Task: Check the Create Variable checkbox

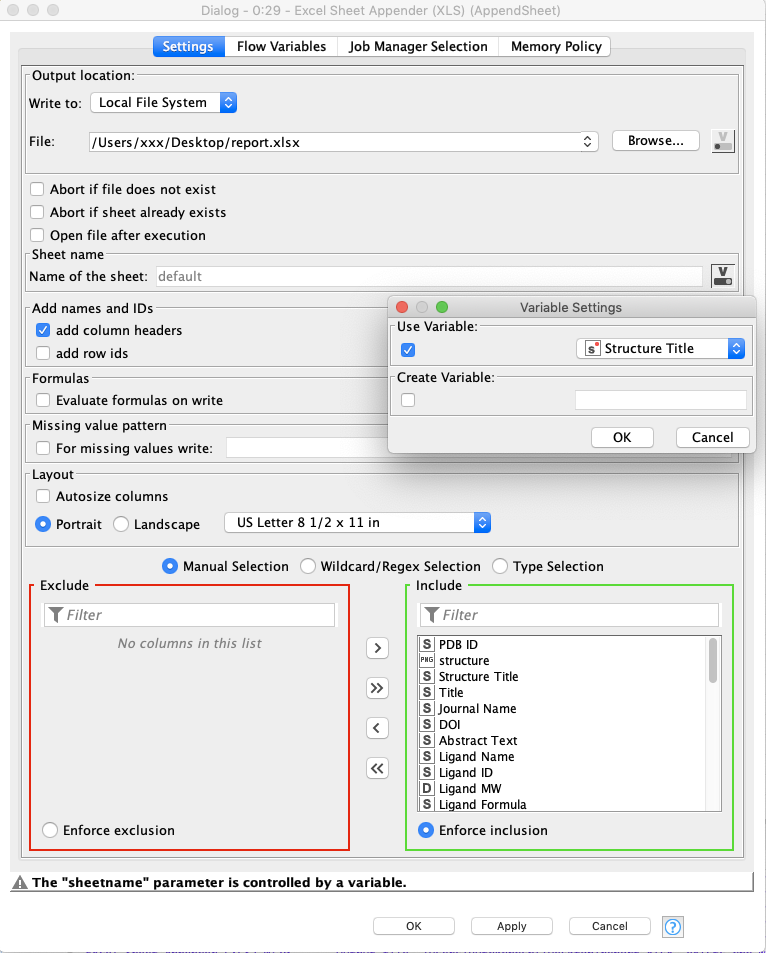Action: 408,400
